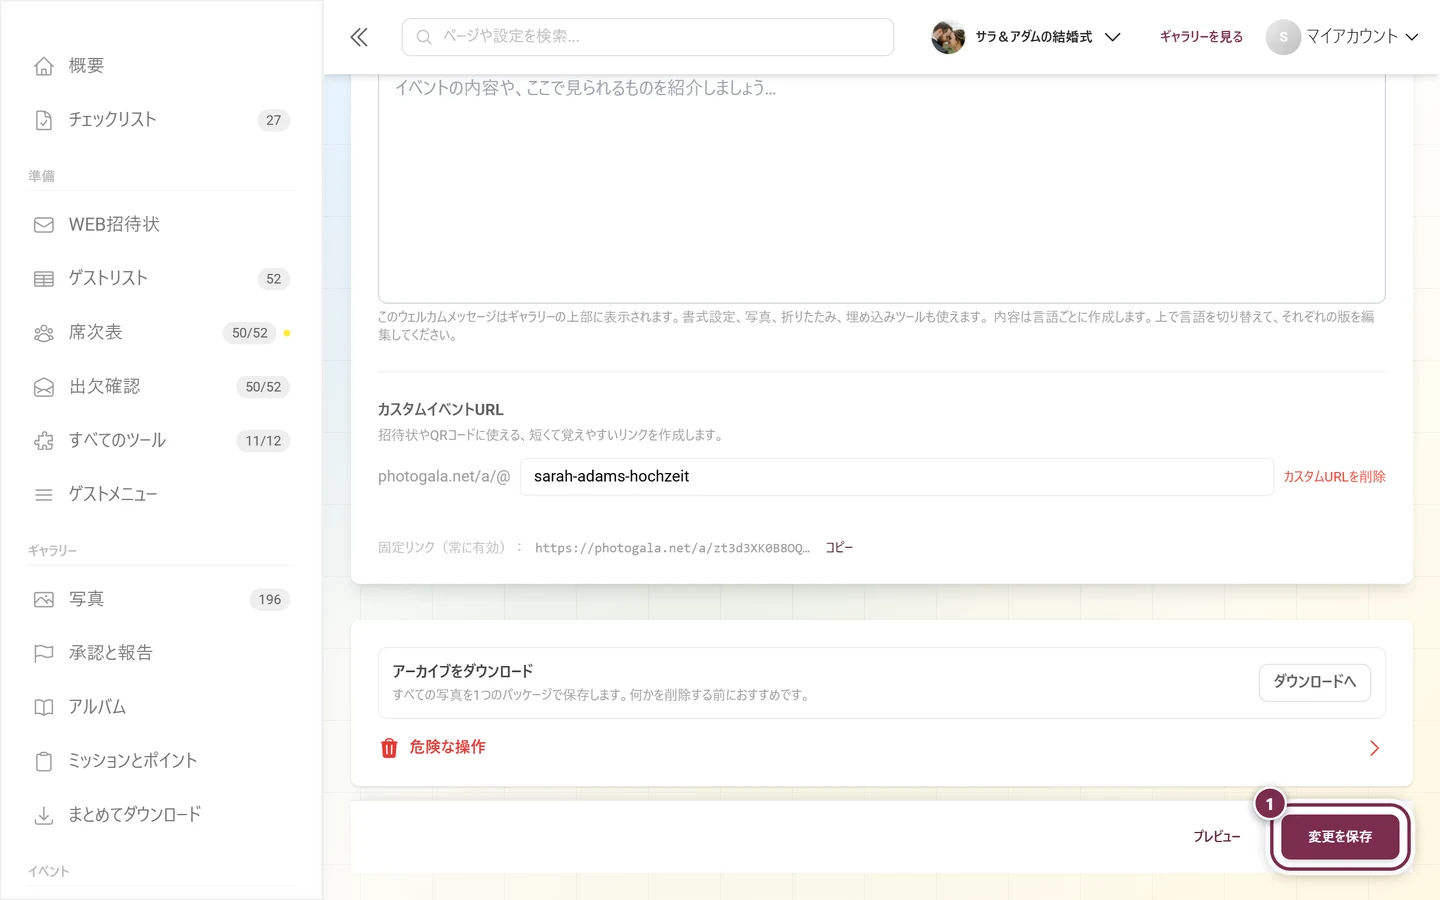
Task: Open the 席次表 seating chart icon
Action: [44, 333]
